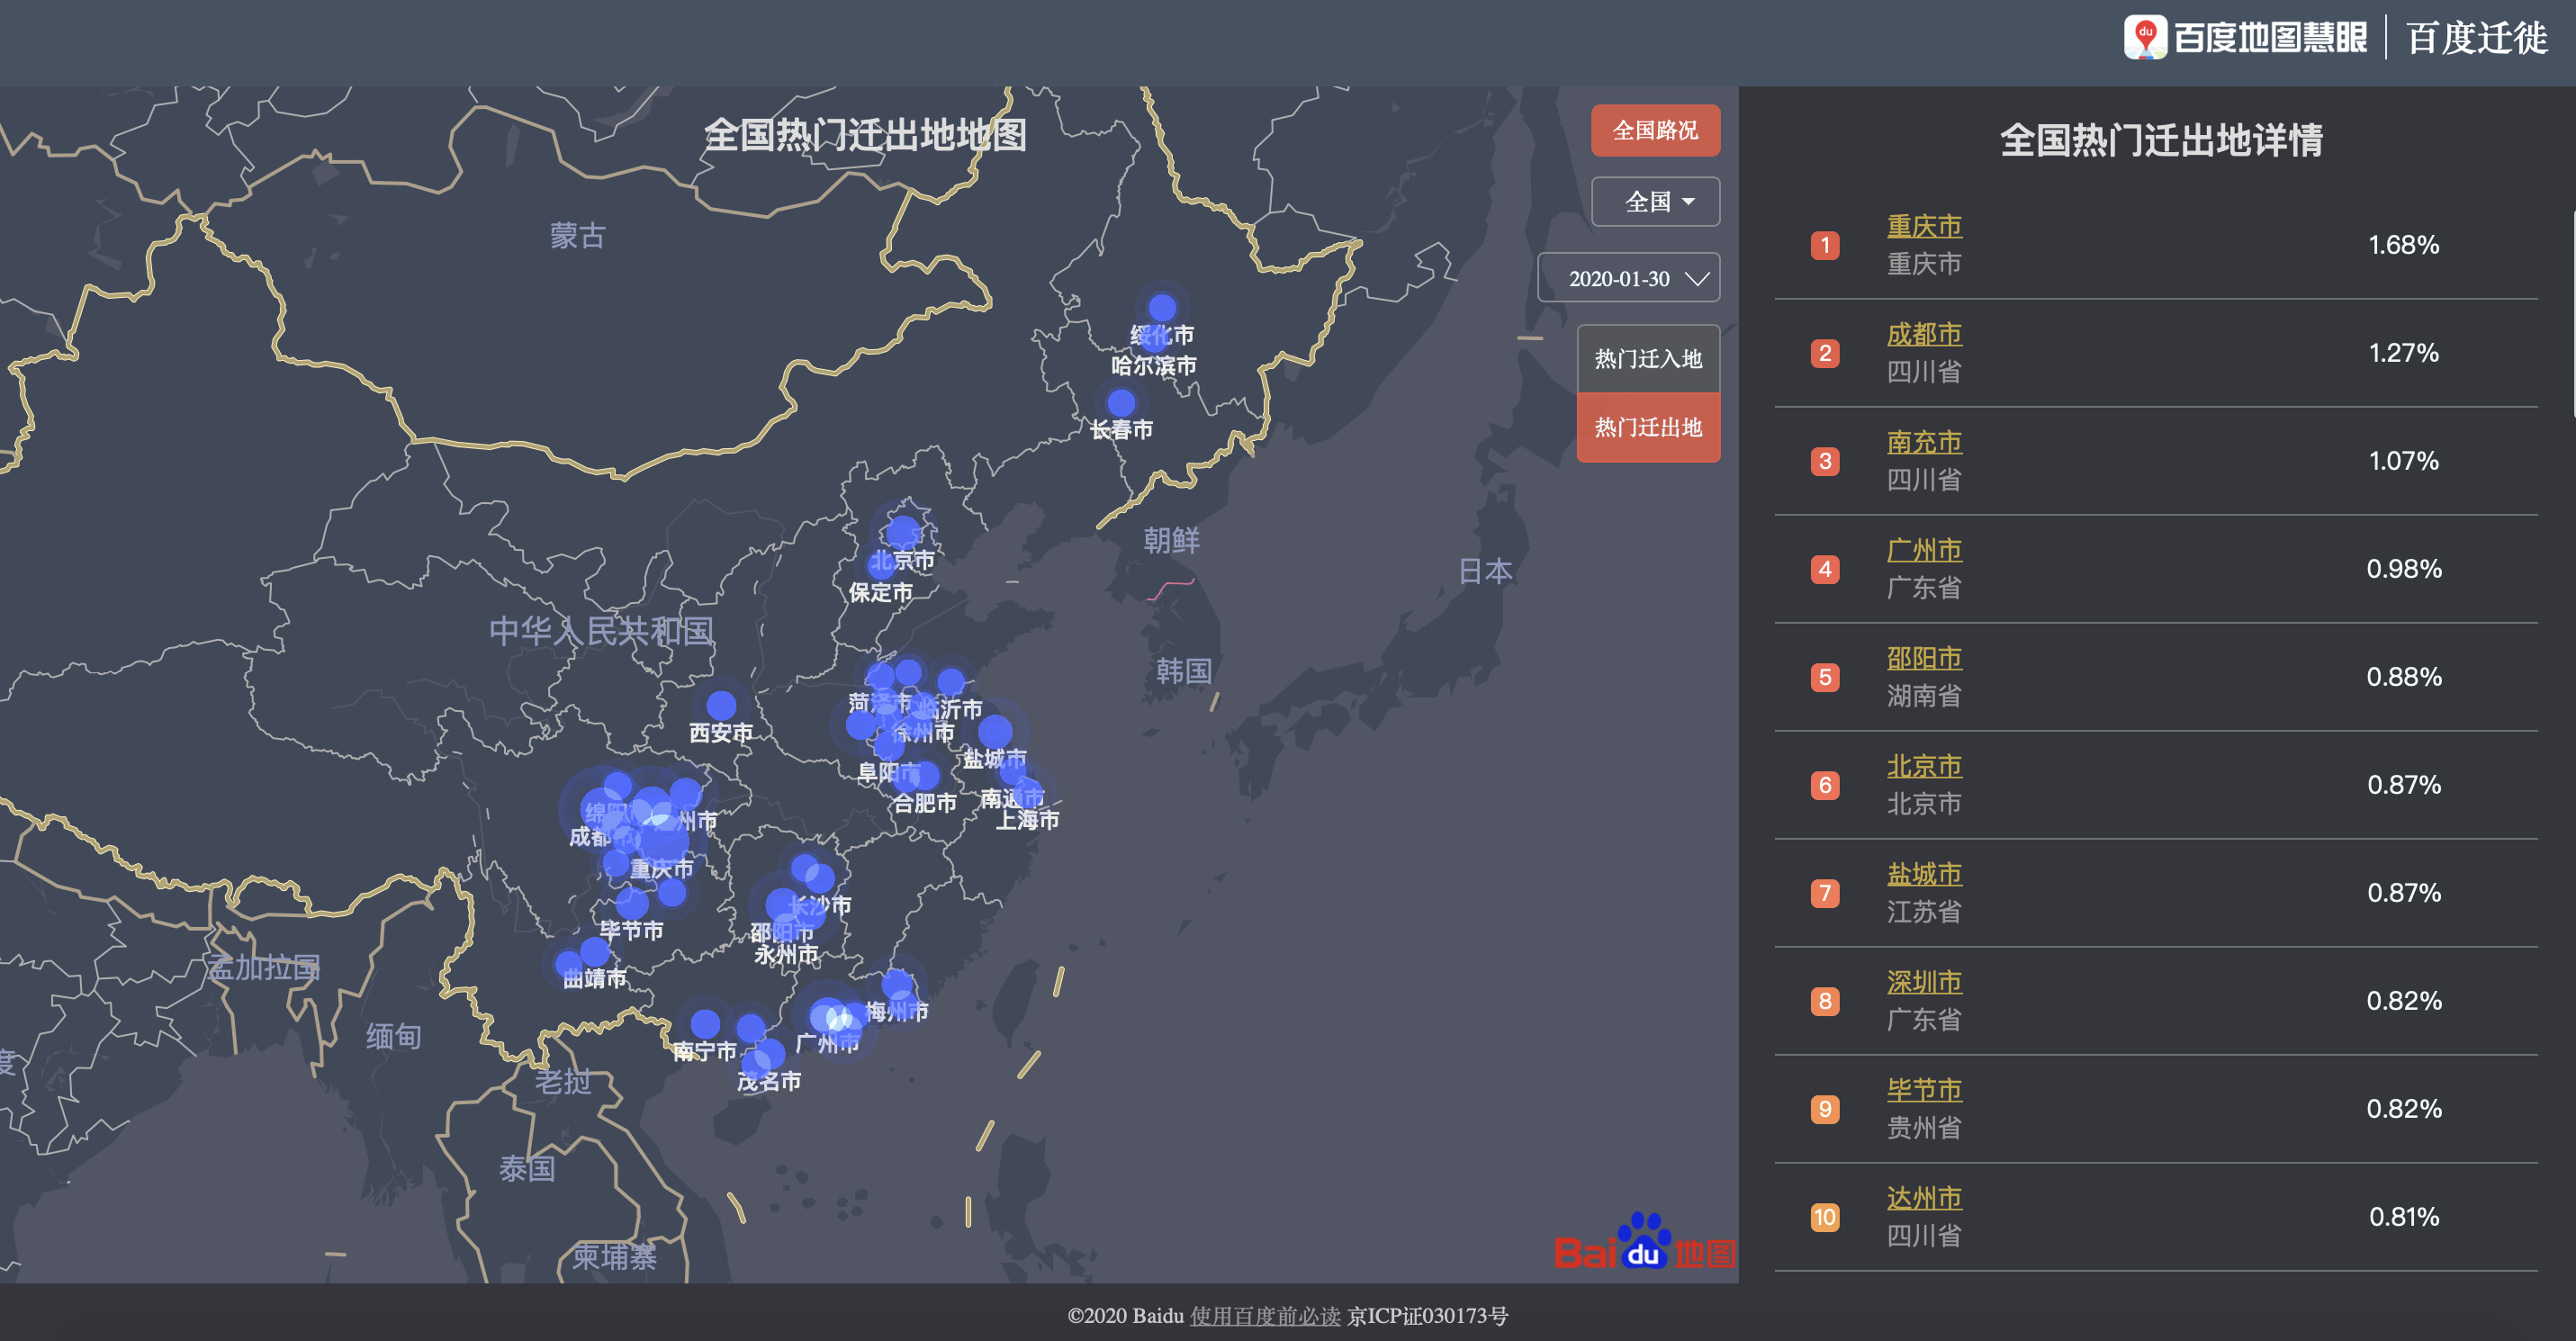Open the 盐城市 link in ranking list
This screenshot has height=1341, width=2576.
click(x=1923, y=874)
